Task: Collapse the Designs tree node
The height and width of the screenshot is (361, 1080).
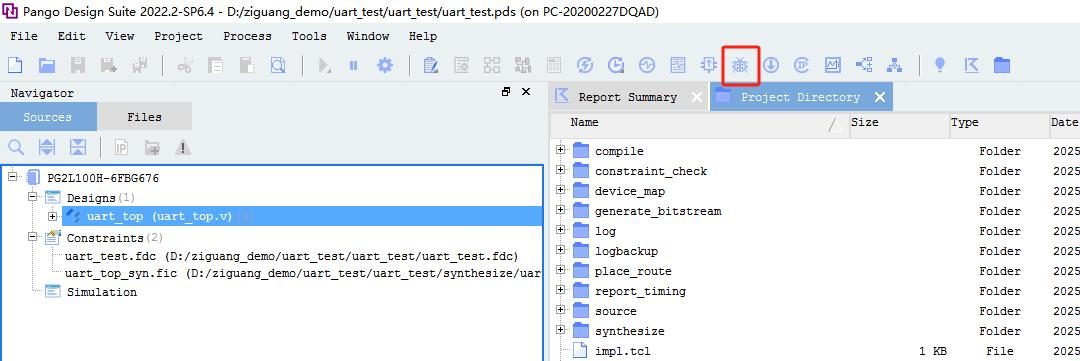Action: [x=32, y=198]
